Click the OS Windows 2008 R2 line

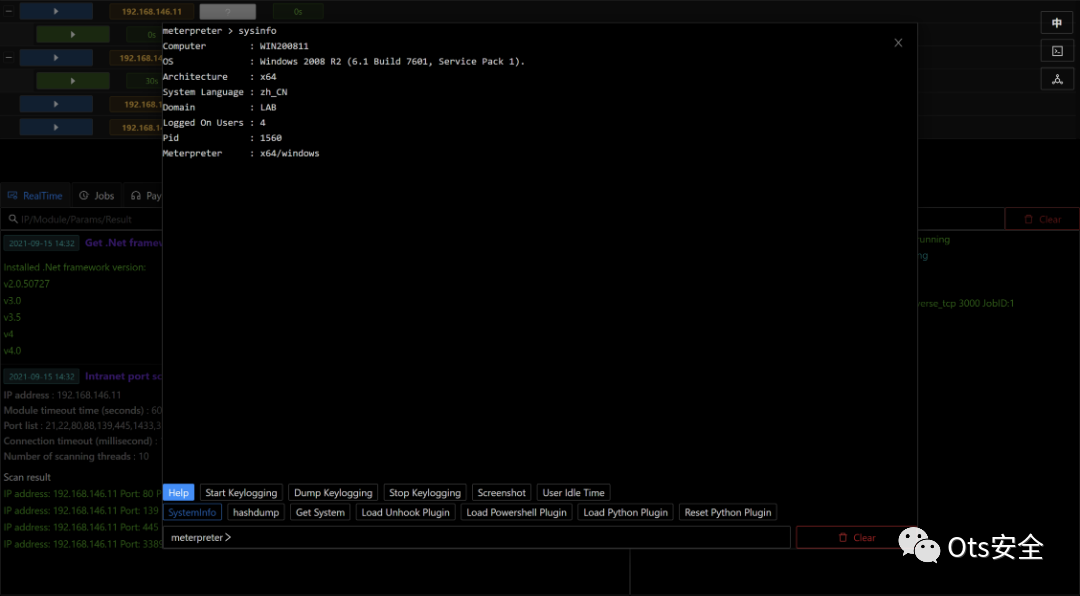[344, 61]
